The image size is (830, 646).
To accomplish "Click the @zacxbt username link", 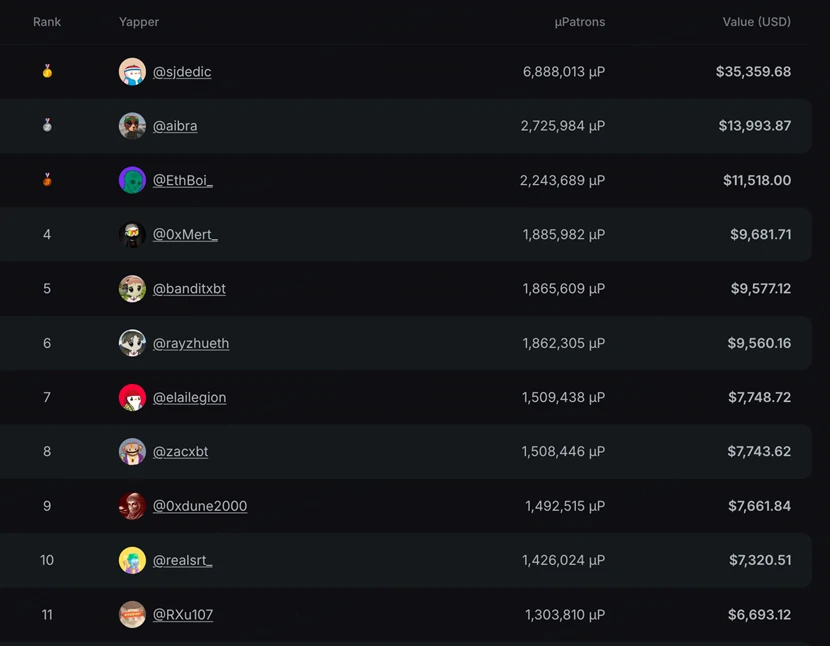I will tap(181, 451).
